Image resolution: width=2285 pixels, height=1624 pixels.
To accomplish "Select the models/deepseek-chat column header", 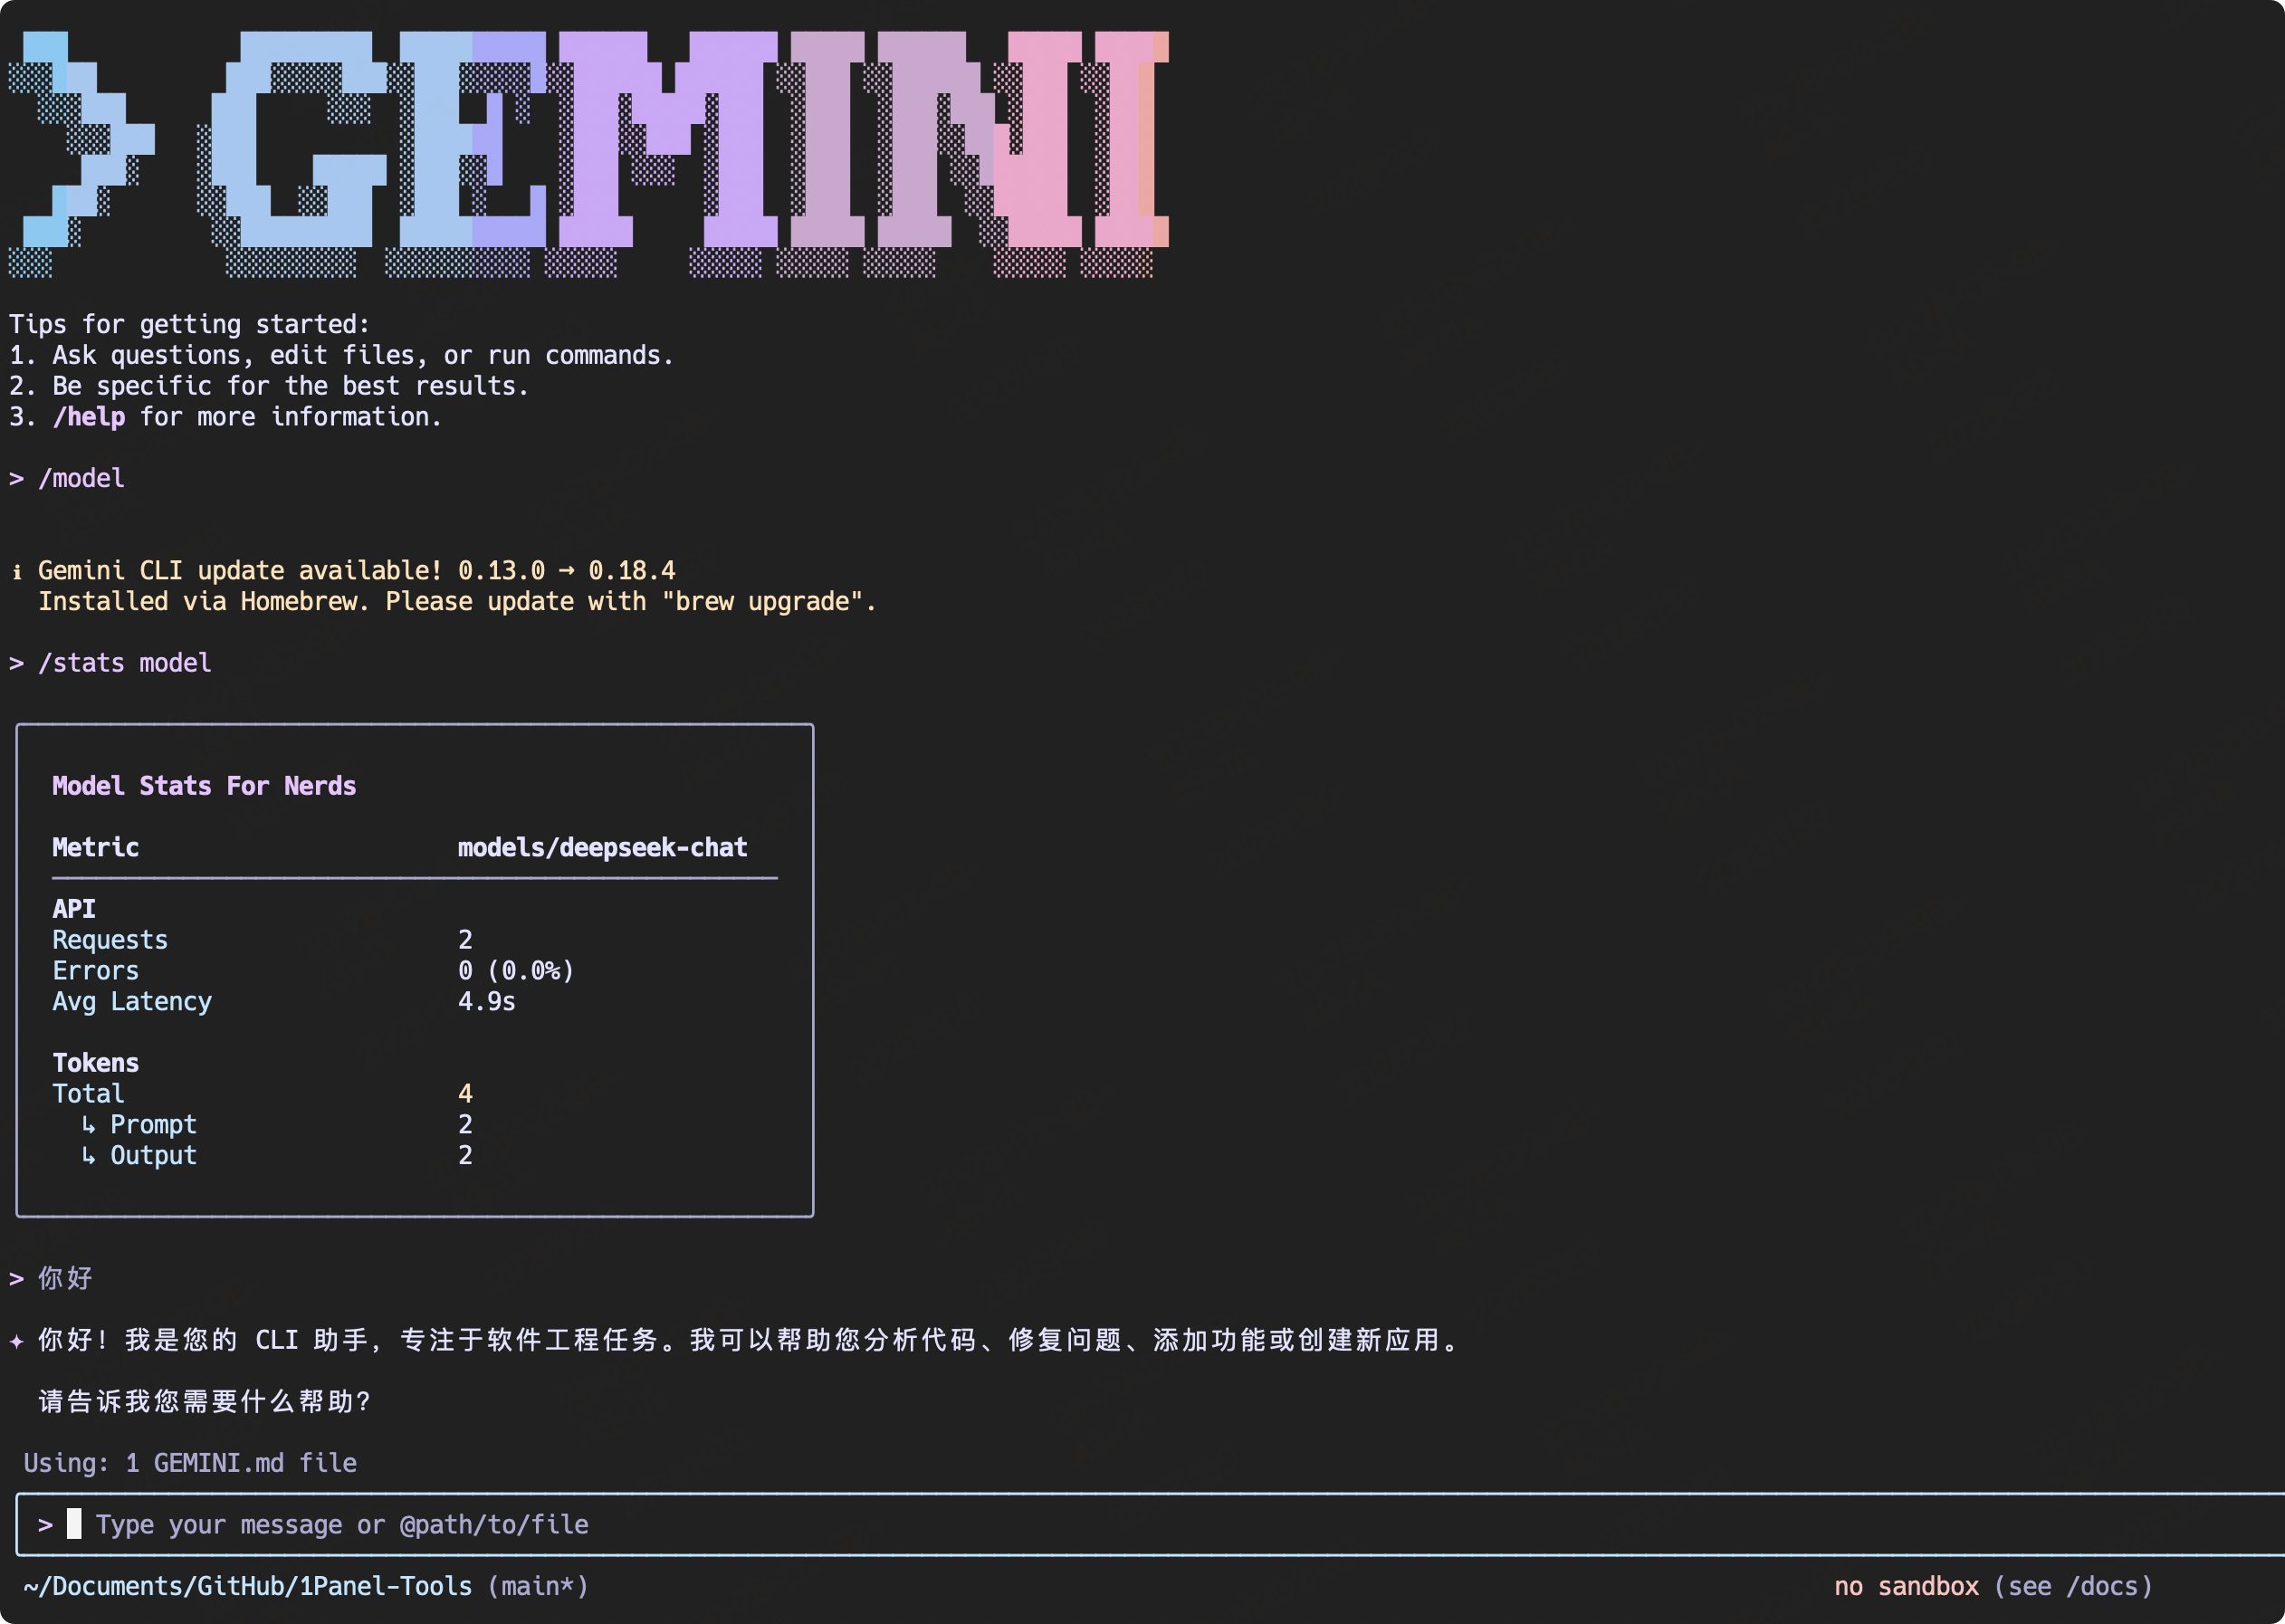I will click(x=602, y=847).
